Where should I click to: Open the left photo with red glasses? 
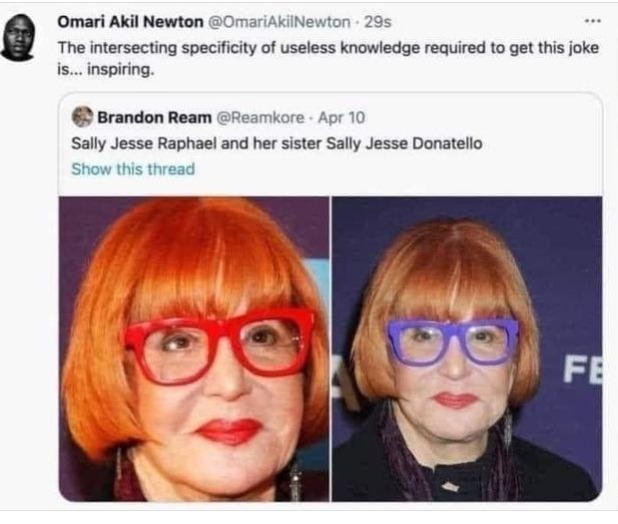194,348
